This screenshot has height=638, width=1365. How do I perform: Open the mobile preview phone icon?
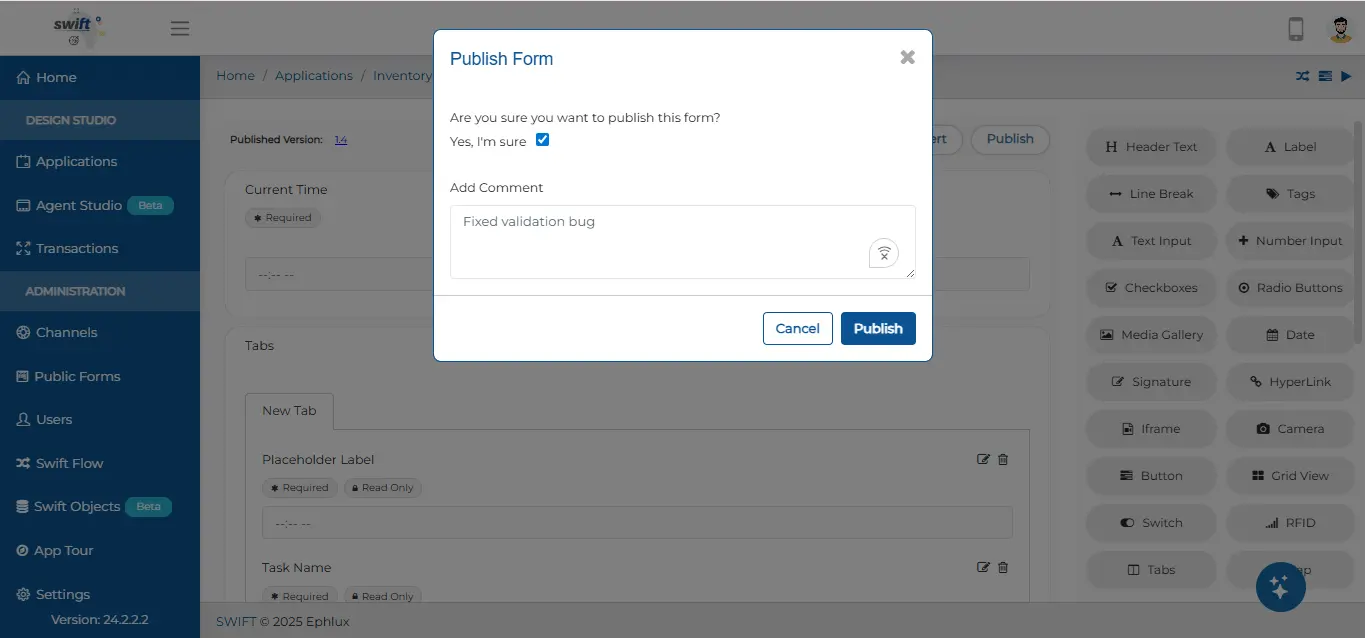[1296, 29]
